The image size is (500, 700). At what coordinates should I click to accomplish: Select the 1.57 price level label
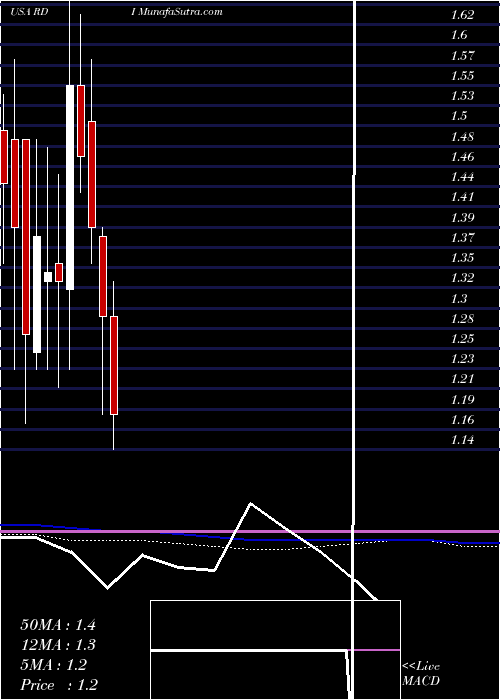[x=462, y=56]
